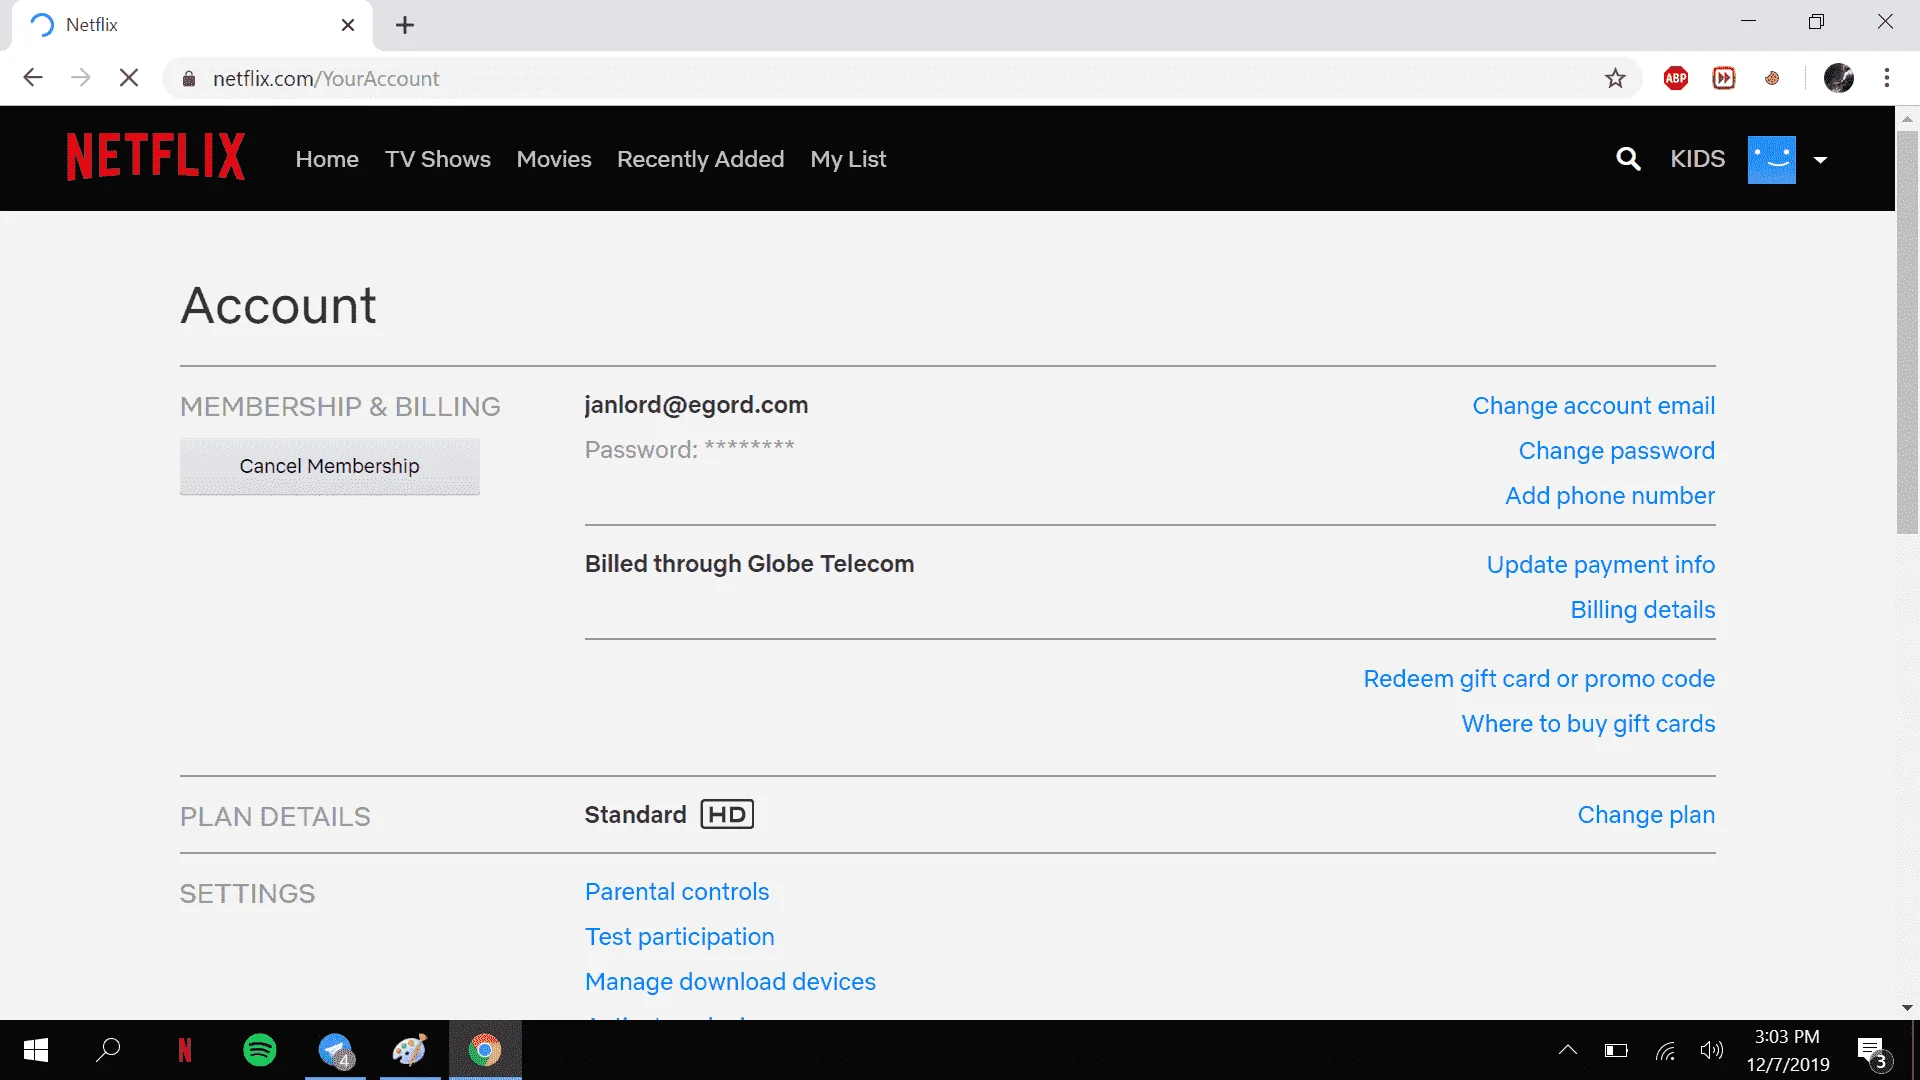Open Manage download devices

point(730,982)
